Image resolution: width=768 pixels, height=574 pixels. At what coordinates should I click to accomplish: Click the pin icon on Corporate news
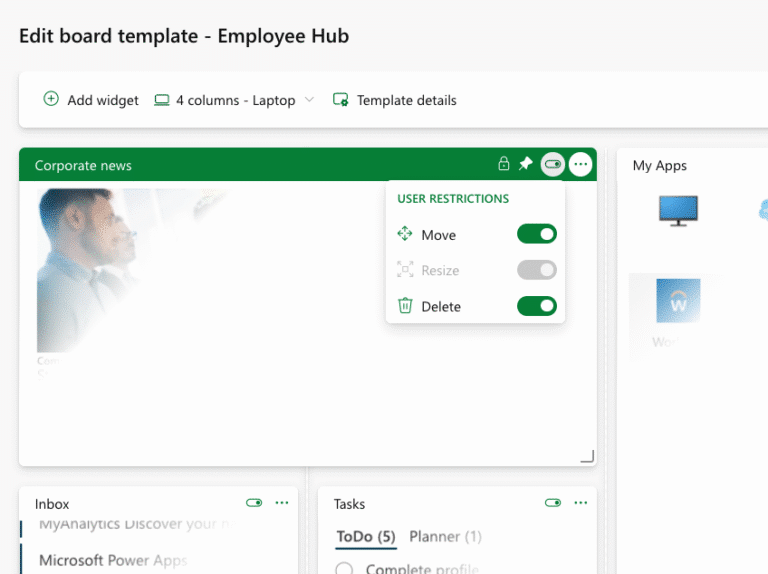pyautogui.click(x=526, y=164)
